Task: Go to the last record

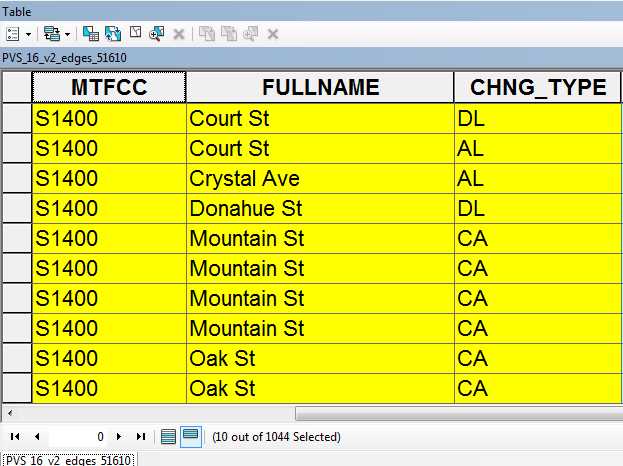Action: 140,437
